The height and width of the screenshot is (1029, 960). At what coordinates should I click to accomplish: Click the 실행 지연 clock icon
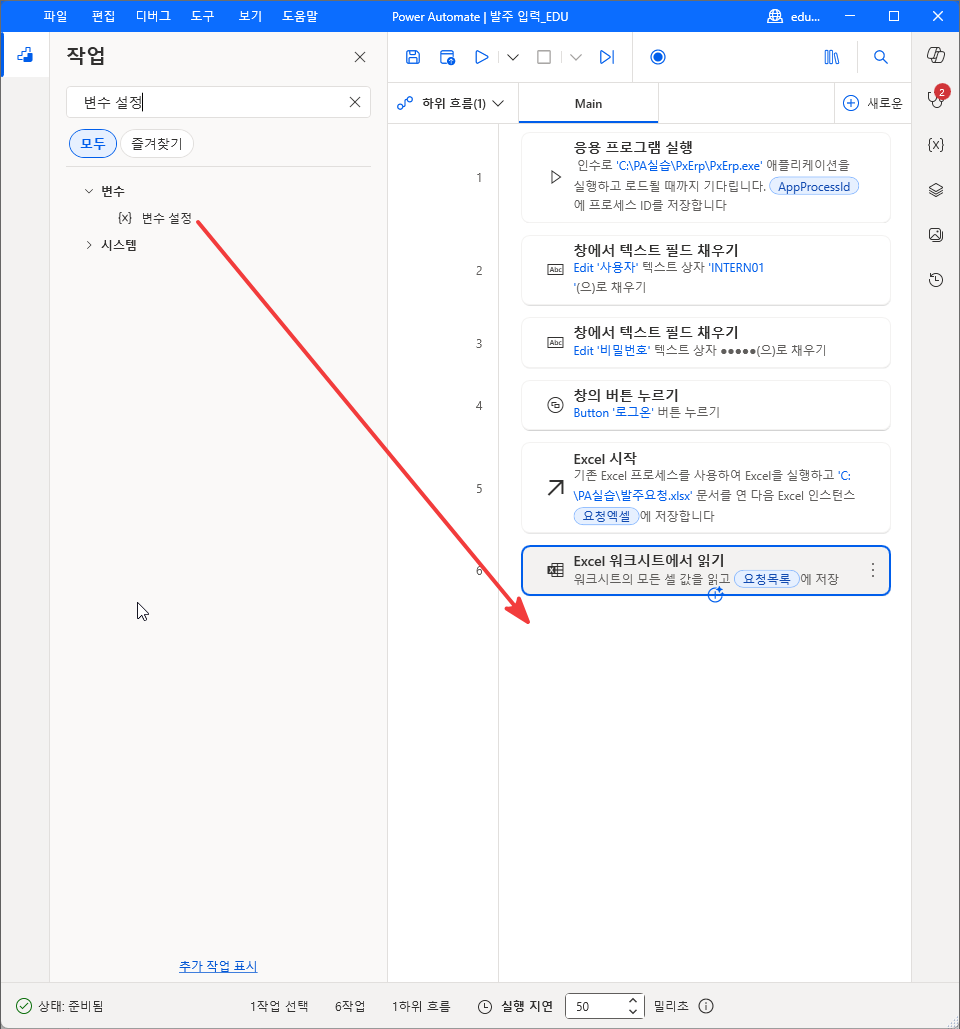pyautogui.click(x=485, y=1006)
